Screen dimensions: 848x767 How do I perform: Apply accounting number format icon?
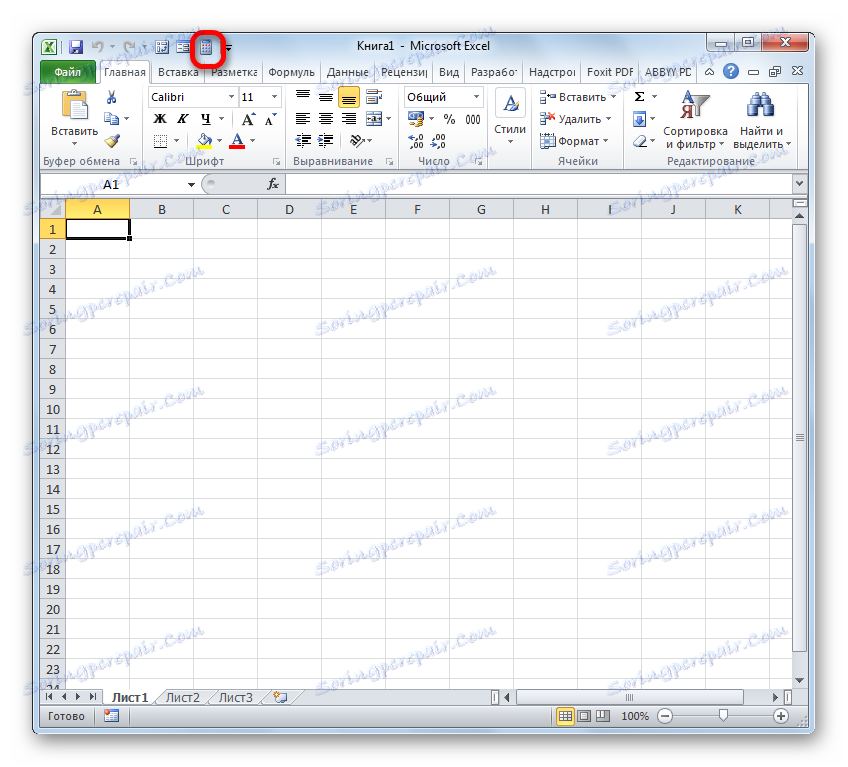[416, 118]
